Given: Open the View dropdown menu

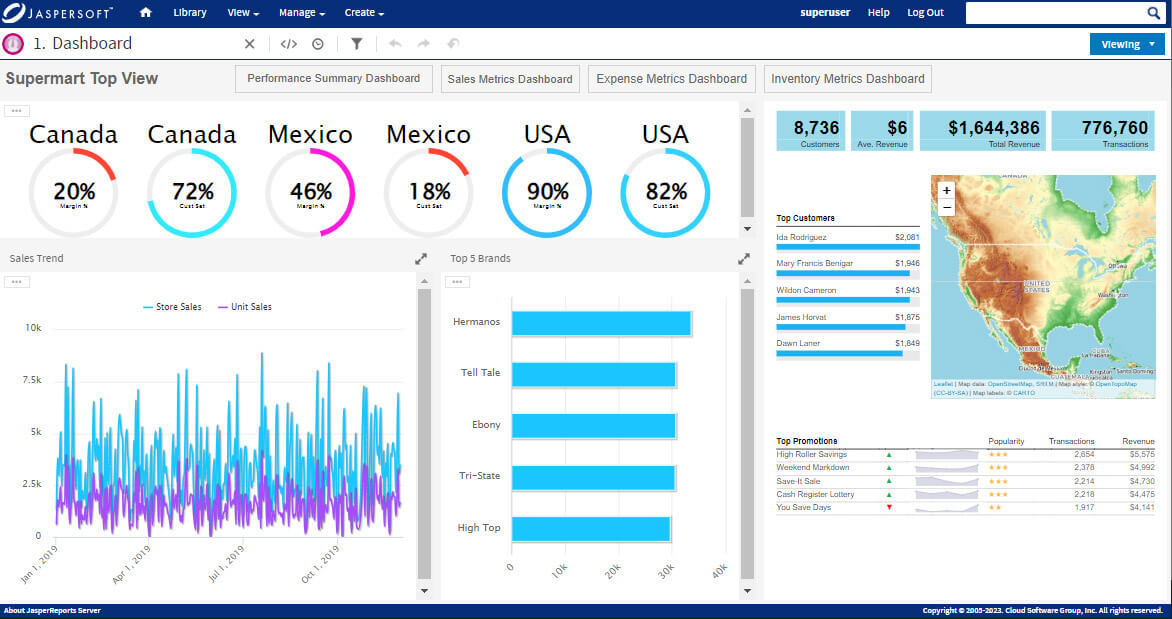Looking at the screenshot, I should pos(242,13).
